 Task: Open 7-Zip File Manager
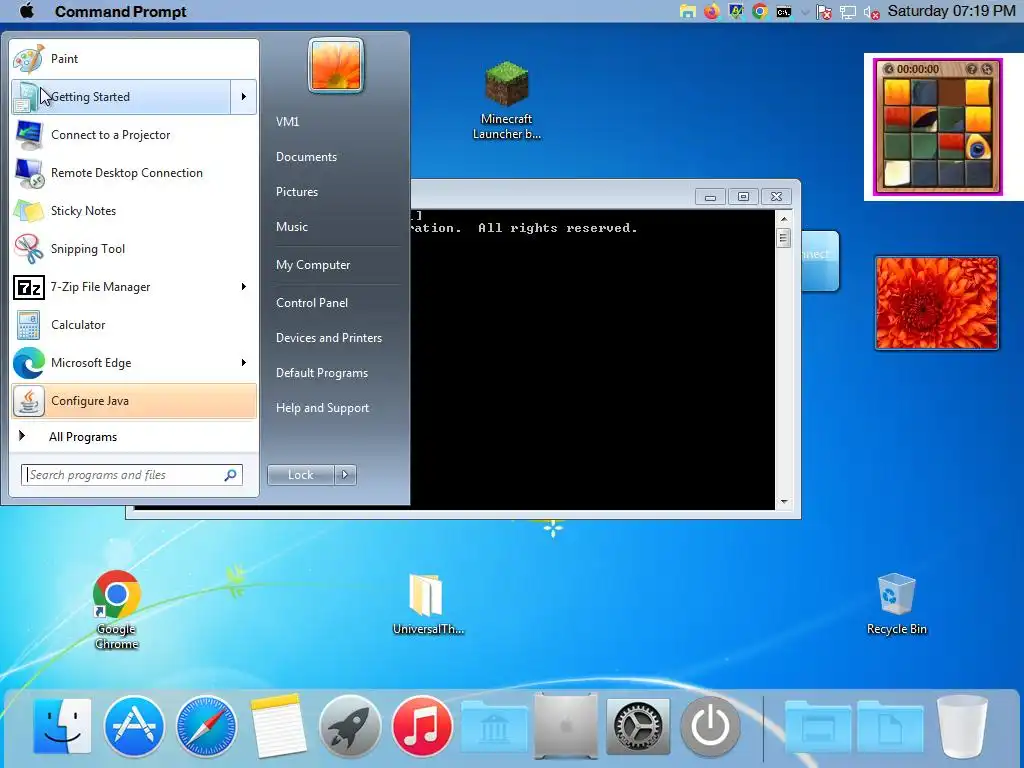[121, 287]
